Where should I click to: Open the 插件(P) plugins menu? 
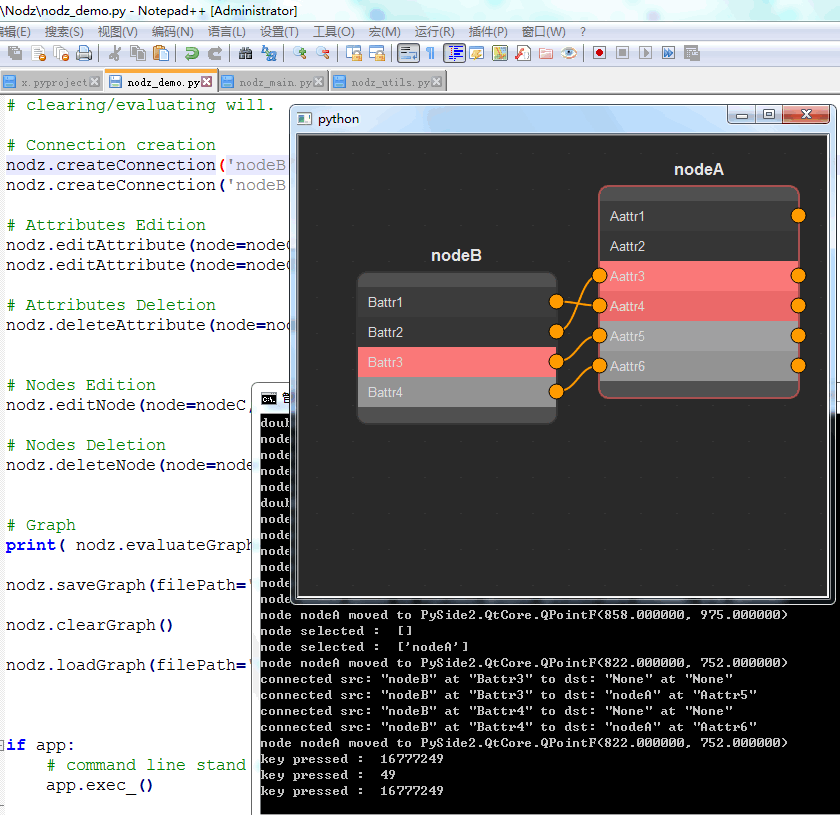pyautogui.click(x=488, y=32)
